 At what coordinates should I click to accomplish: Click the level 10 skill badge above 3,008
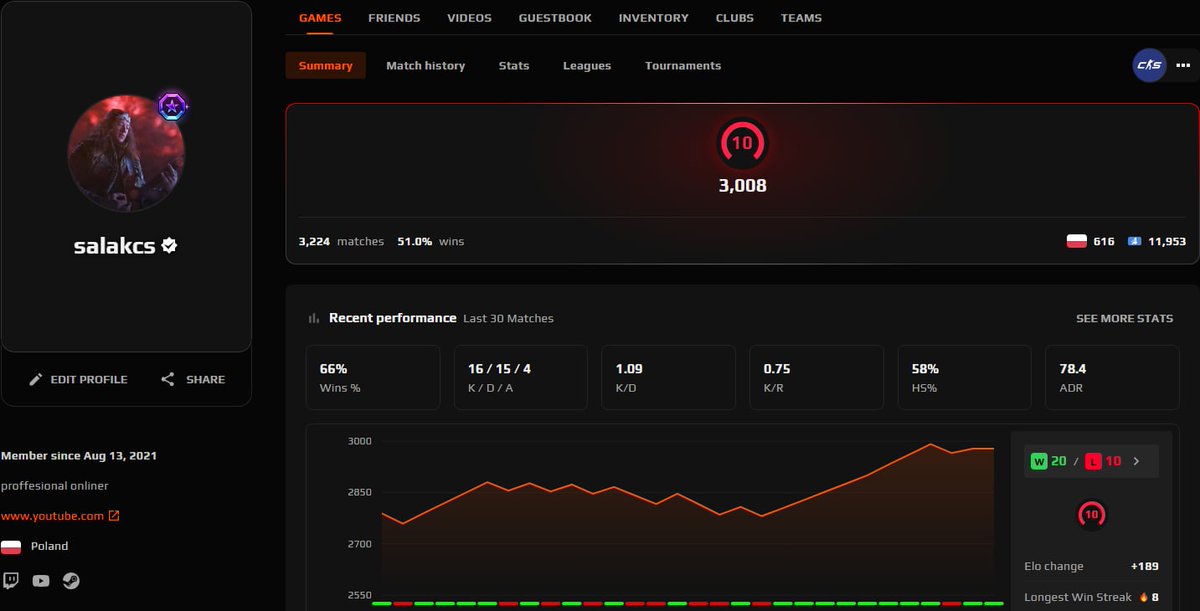pyautogui.click(x=742, y=144)
